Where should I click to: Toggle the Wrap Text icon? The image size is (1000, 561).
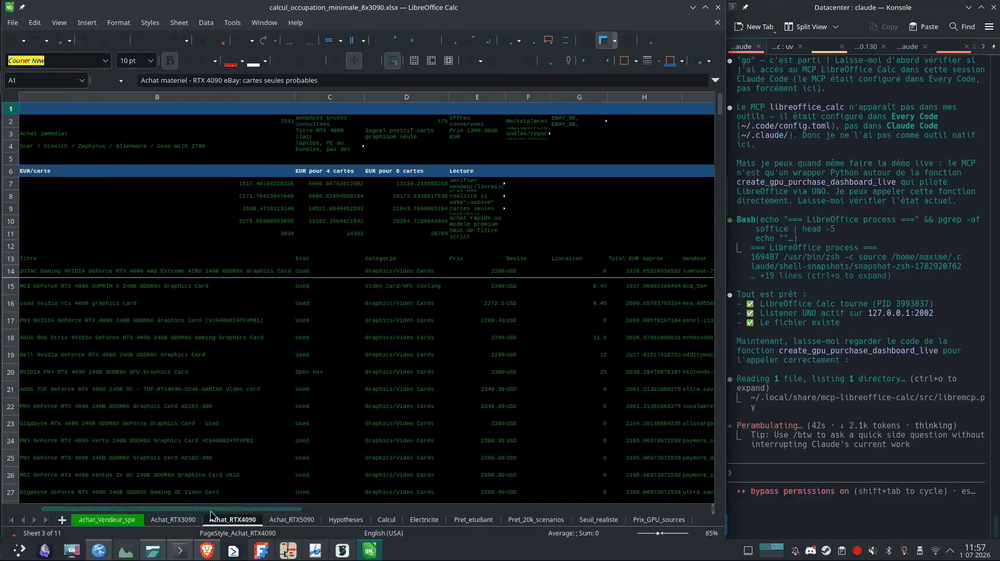(392, 61)
